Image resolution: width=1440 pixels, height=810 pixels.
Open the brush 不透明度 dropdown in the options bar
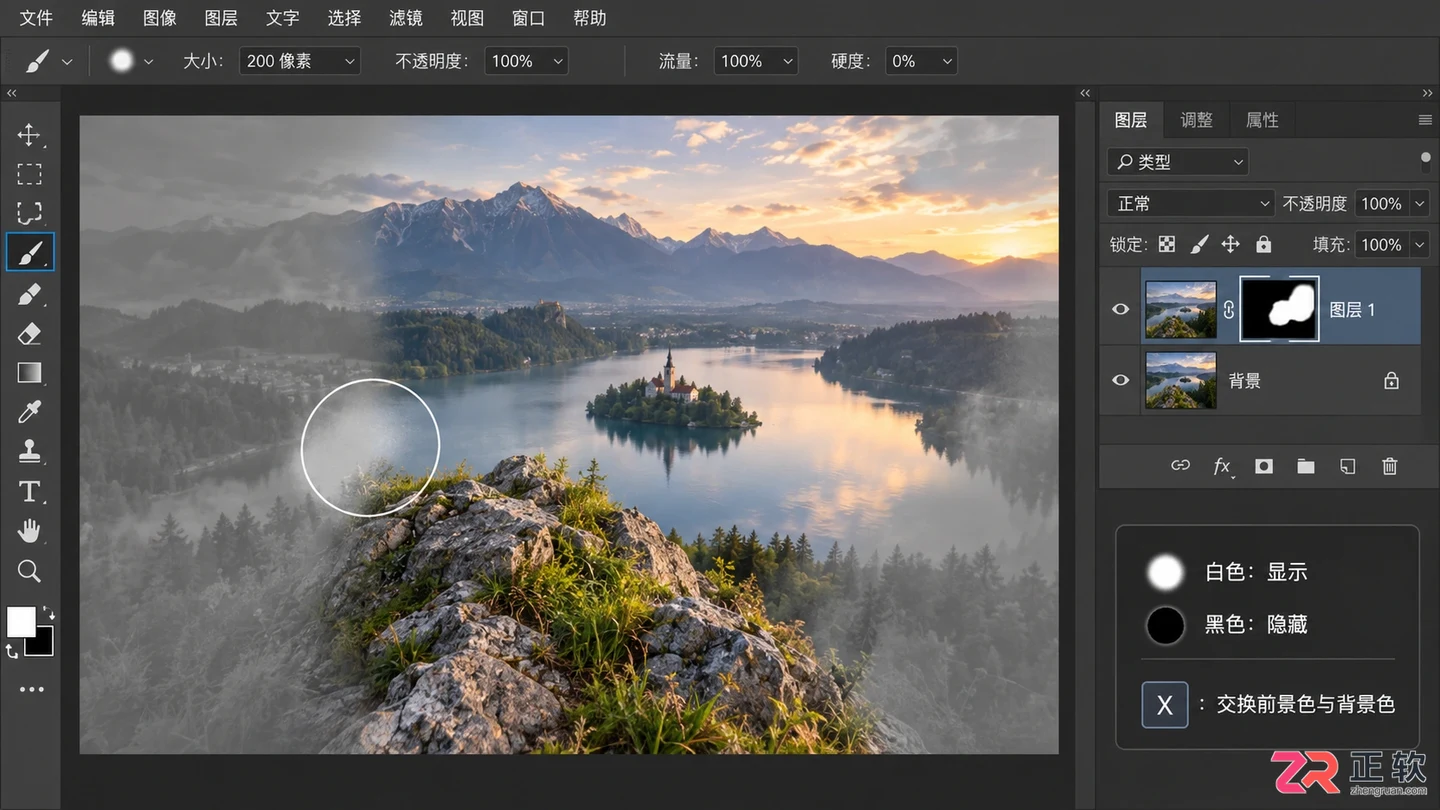[526, 61]
